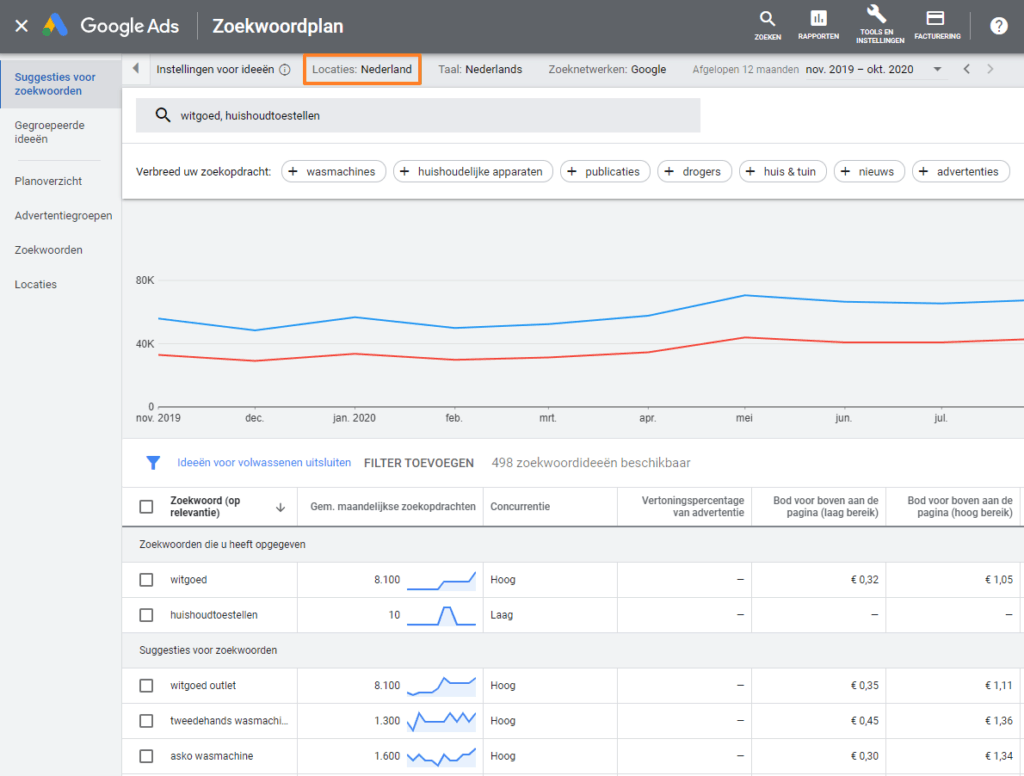
Task: Check the witgoed outlet checkbox
Action: tap(146, 686)
